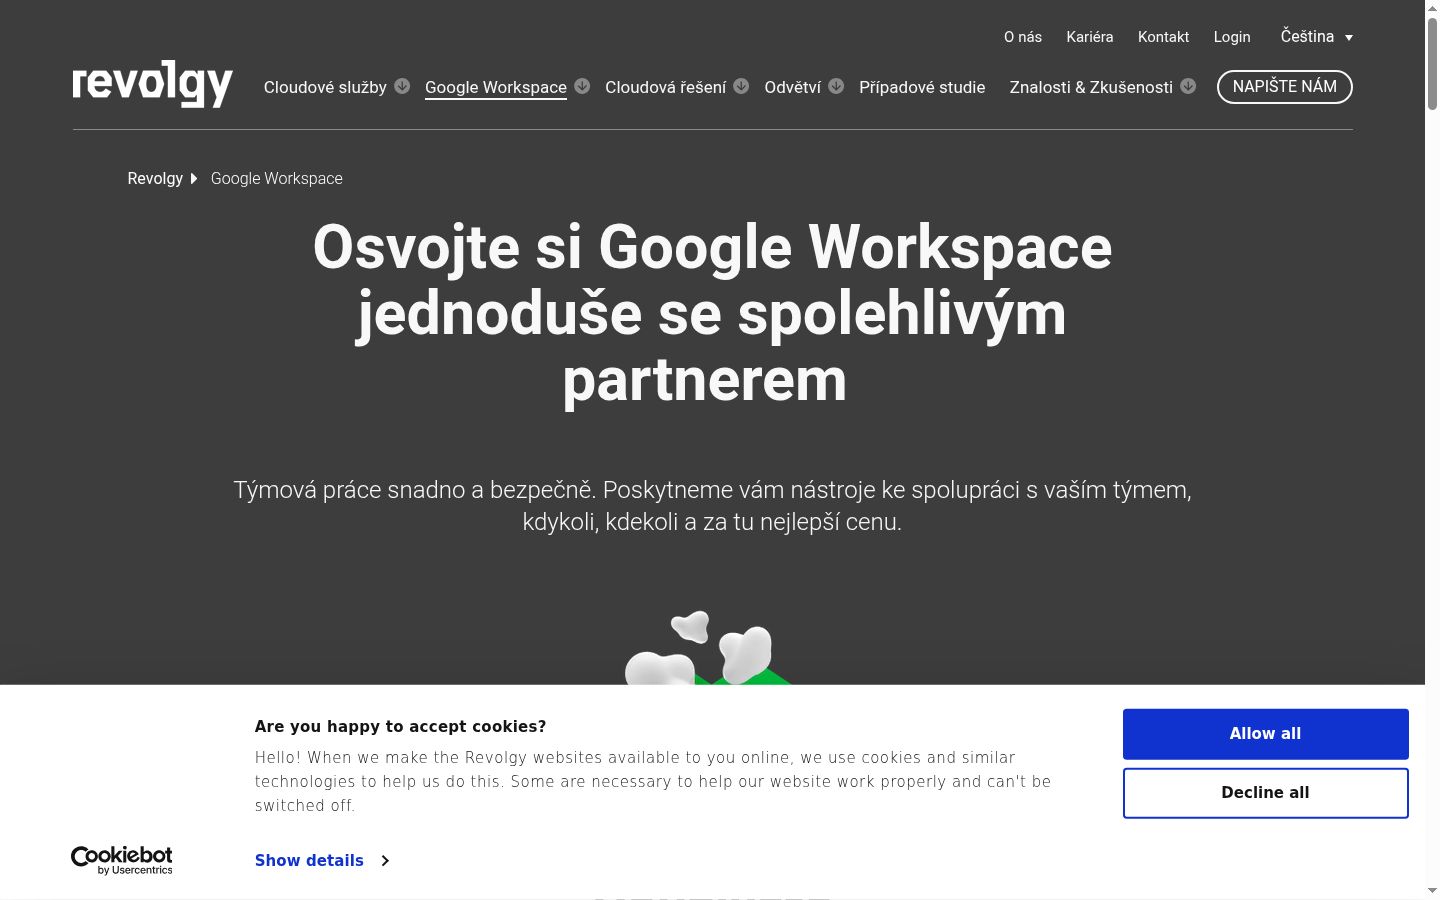Click the scrollbar down arrow
This screenshot has height=900, width=1440.
1432,891
